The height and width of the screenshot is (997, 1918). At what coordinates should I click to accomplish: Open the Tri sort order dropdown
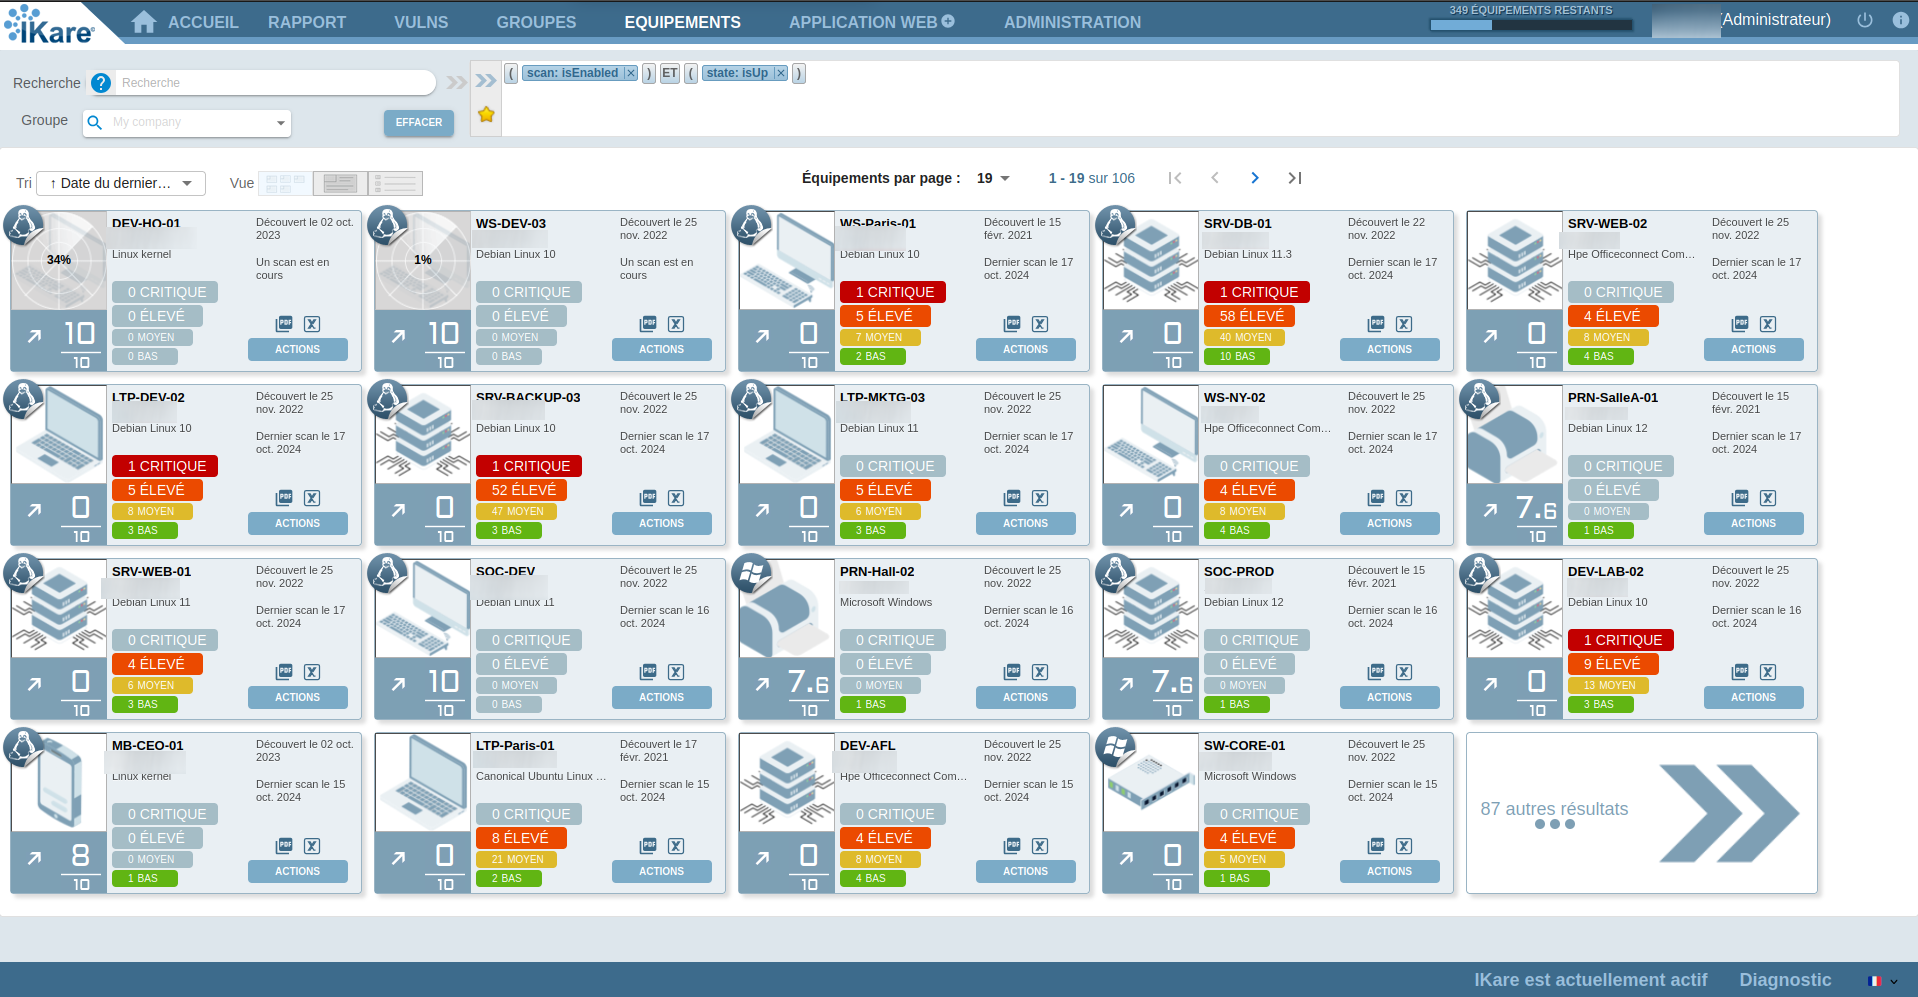pyautogui.click(x=121, y=183)
